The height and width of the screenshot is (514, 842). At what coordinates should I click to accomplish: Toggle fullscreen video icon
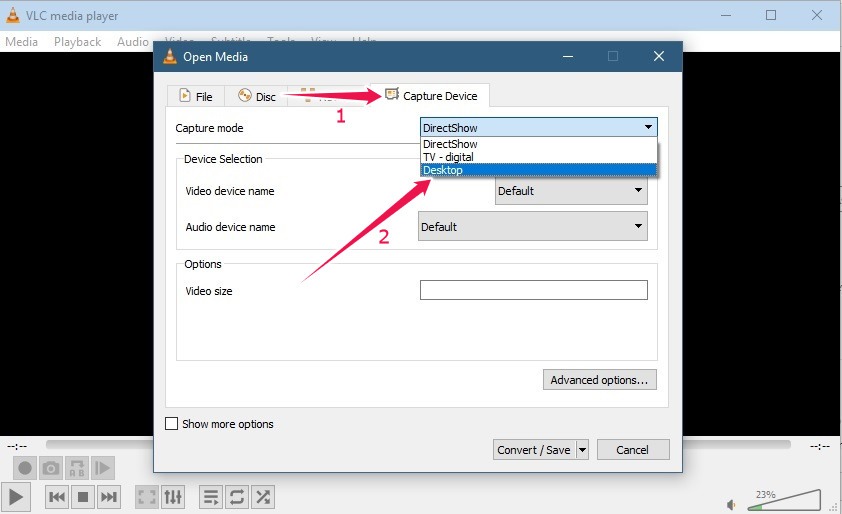tap(147, 497)
